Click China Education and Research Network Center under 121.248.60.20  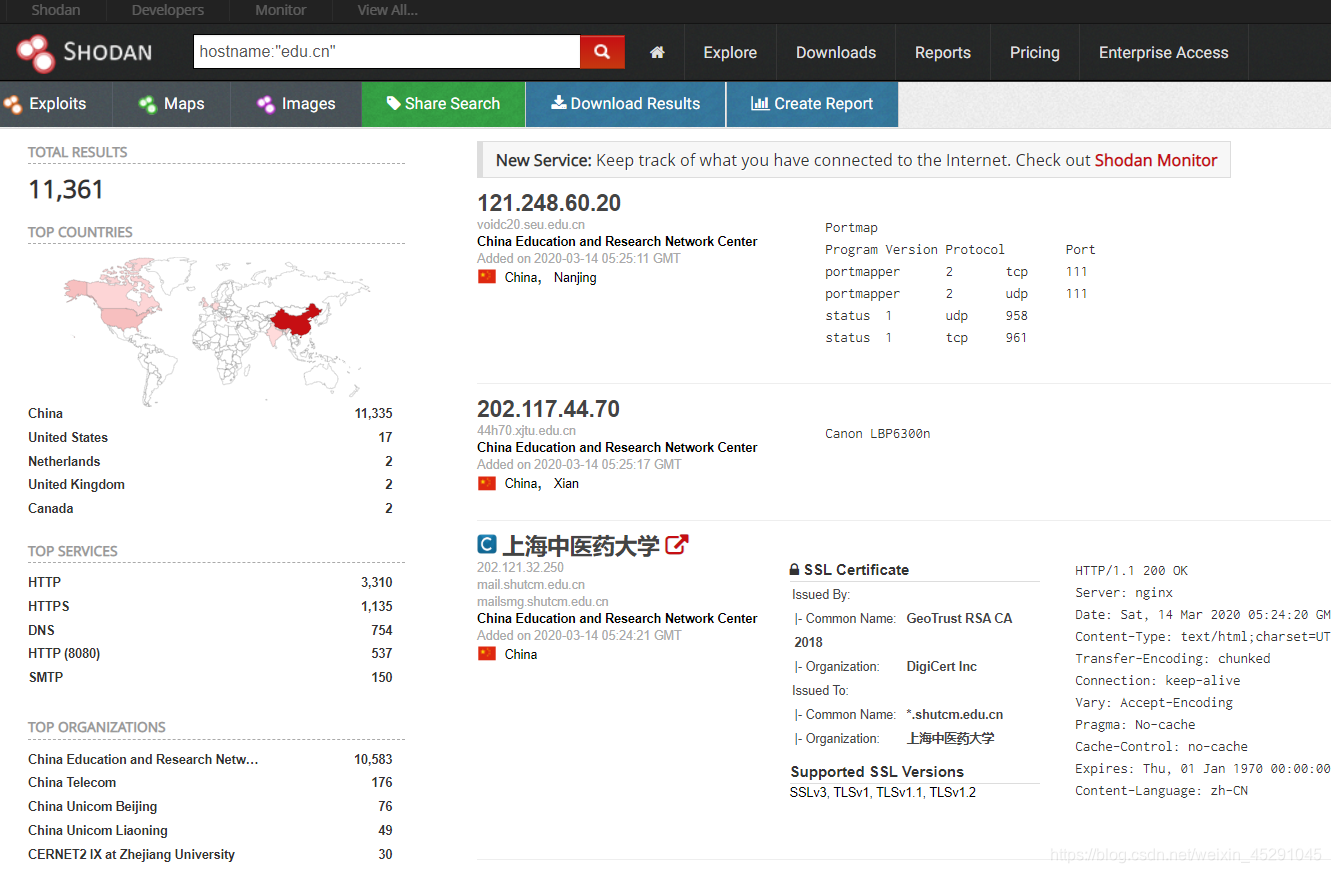click(617, 241)
